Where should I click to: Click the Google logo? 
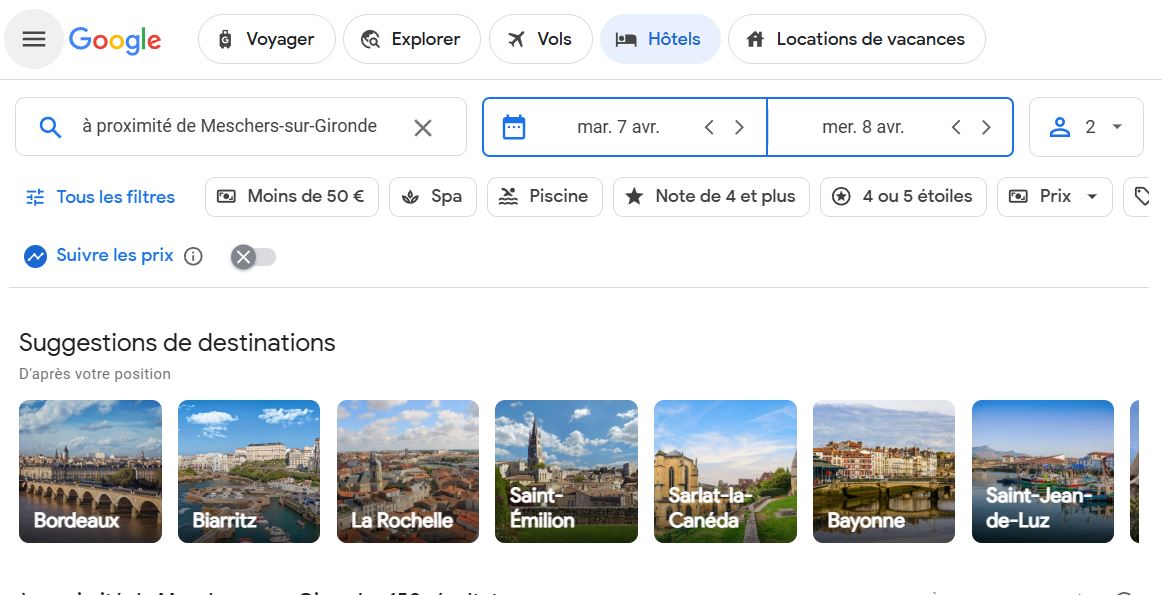pyautogui.click(x=115, y=40)
